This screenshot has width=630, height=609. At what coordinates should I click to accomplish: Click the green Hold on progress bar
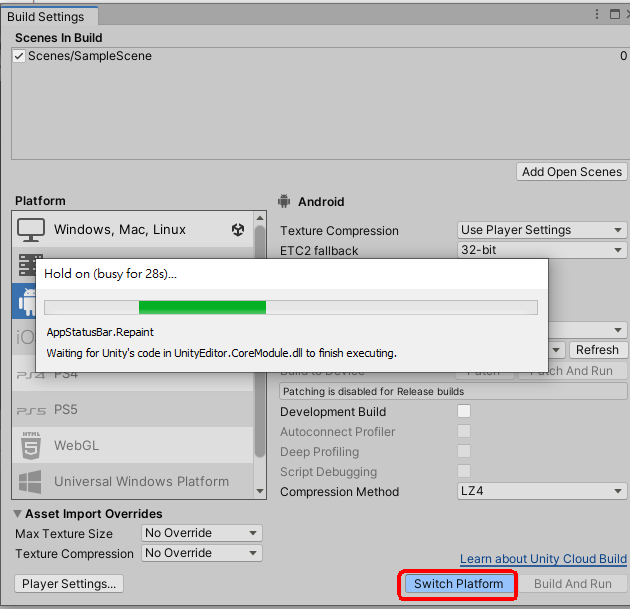[202, 307]
